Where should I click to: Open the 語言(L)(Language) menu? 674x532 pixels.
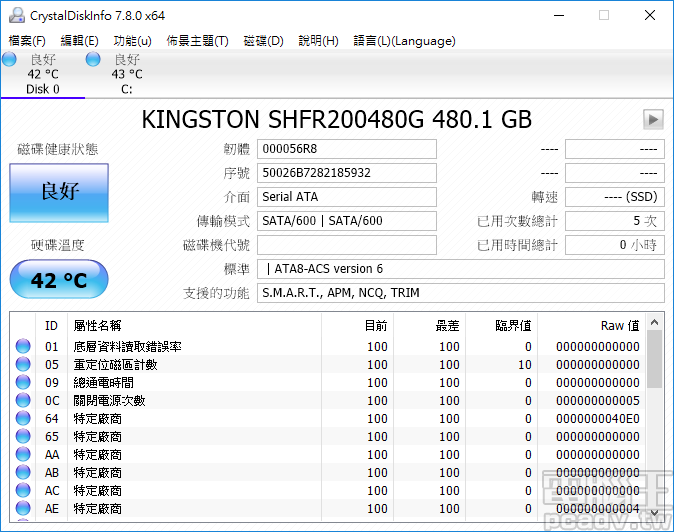[404, 41]
